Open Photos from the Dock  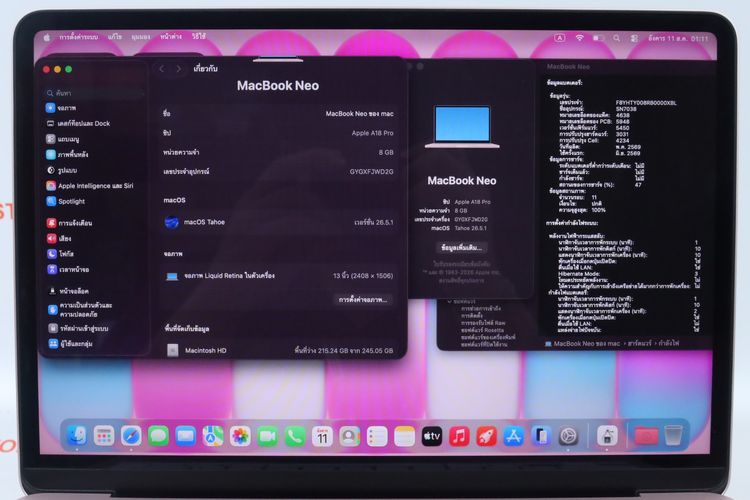[240, 436]
